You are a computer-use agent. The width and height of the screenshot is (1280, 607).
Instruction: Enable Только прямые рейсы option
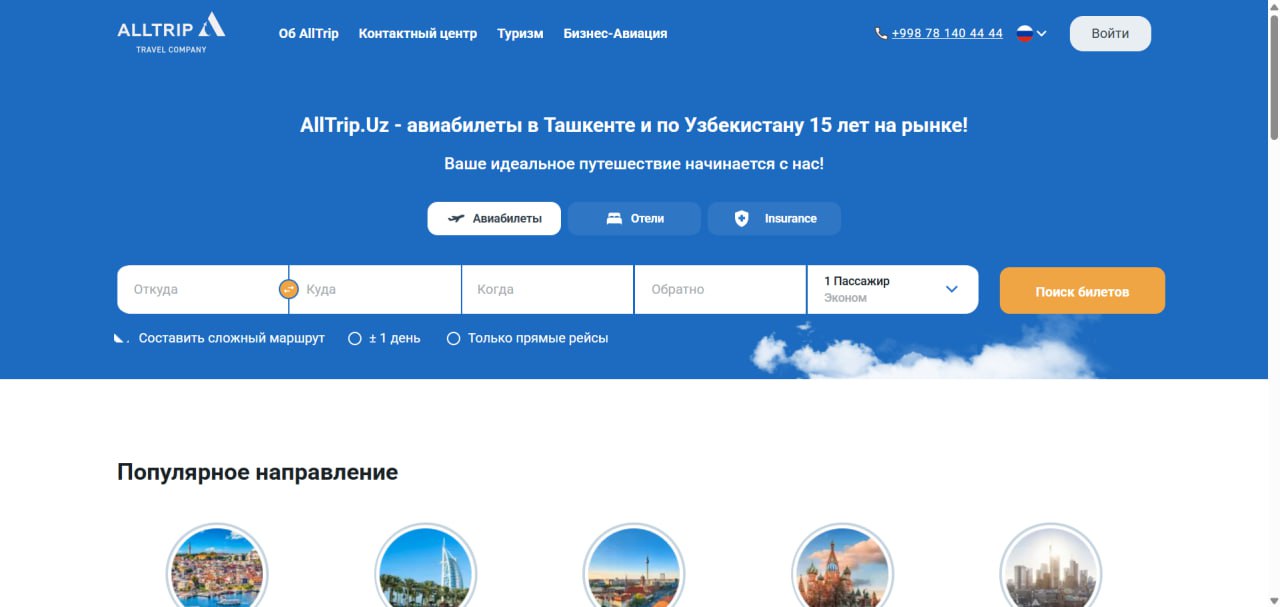pyautogui.click(x=527, y=338)
